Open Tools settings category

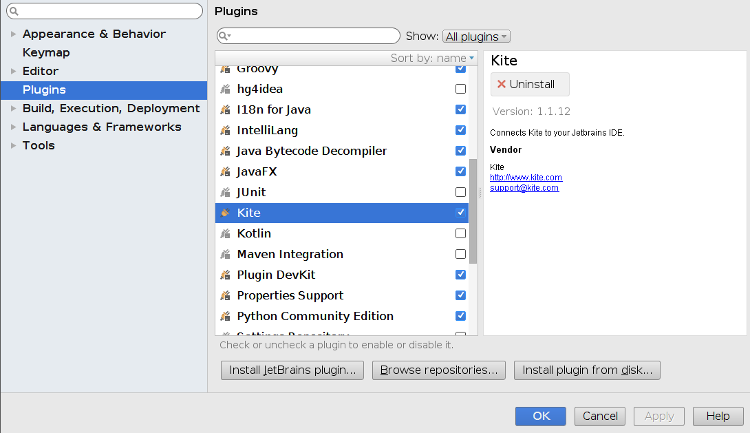(x=38, y=145)
